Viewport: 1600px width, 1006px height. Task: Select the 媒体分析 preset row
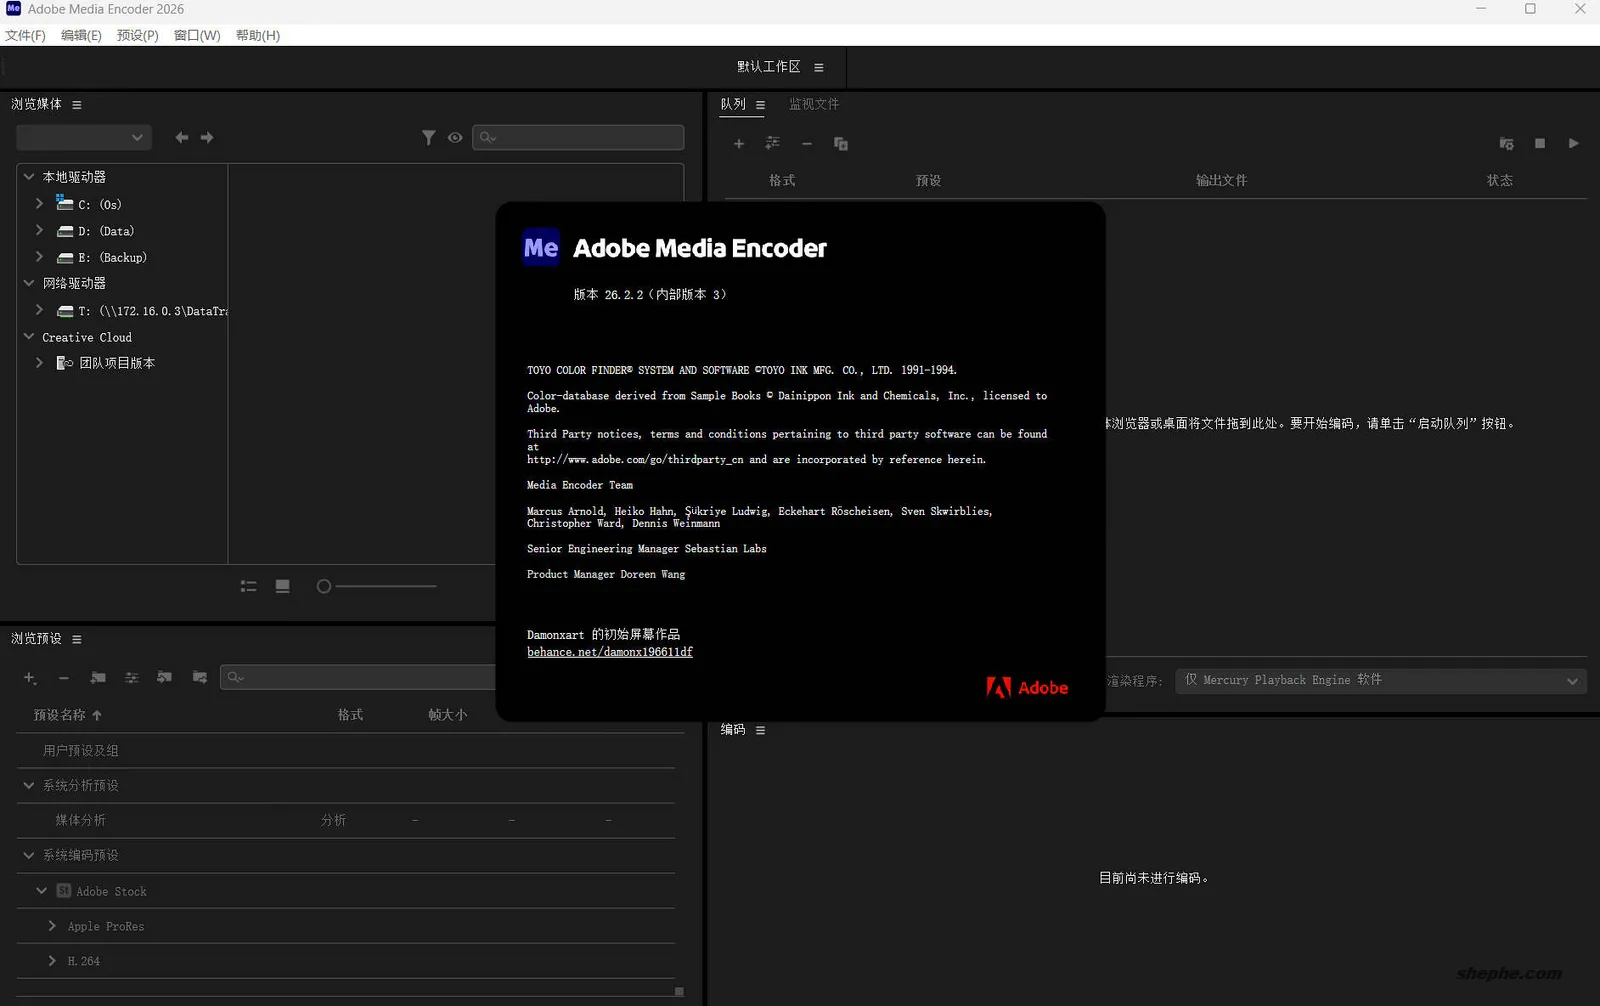[x=345, y=820]
